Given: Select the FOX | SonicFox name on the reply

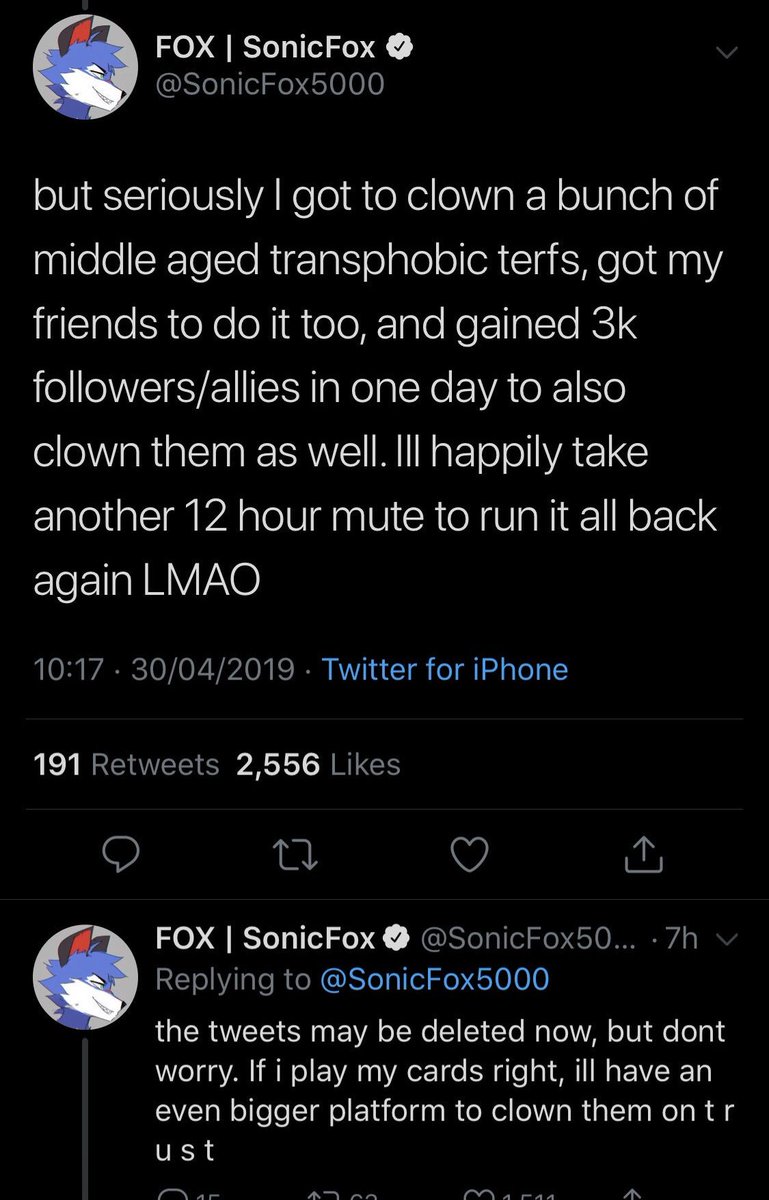Looking at the screenshot, I should (x=266, y=939).
